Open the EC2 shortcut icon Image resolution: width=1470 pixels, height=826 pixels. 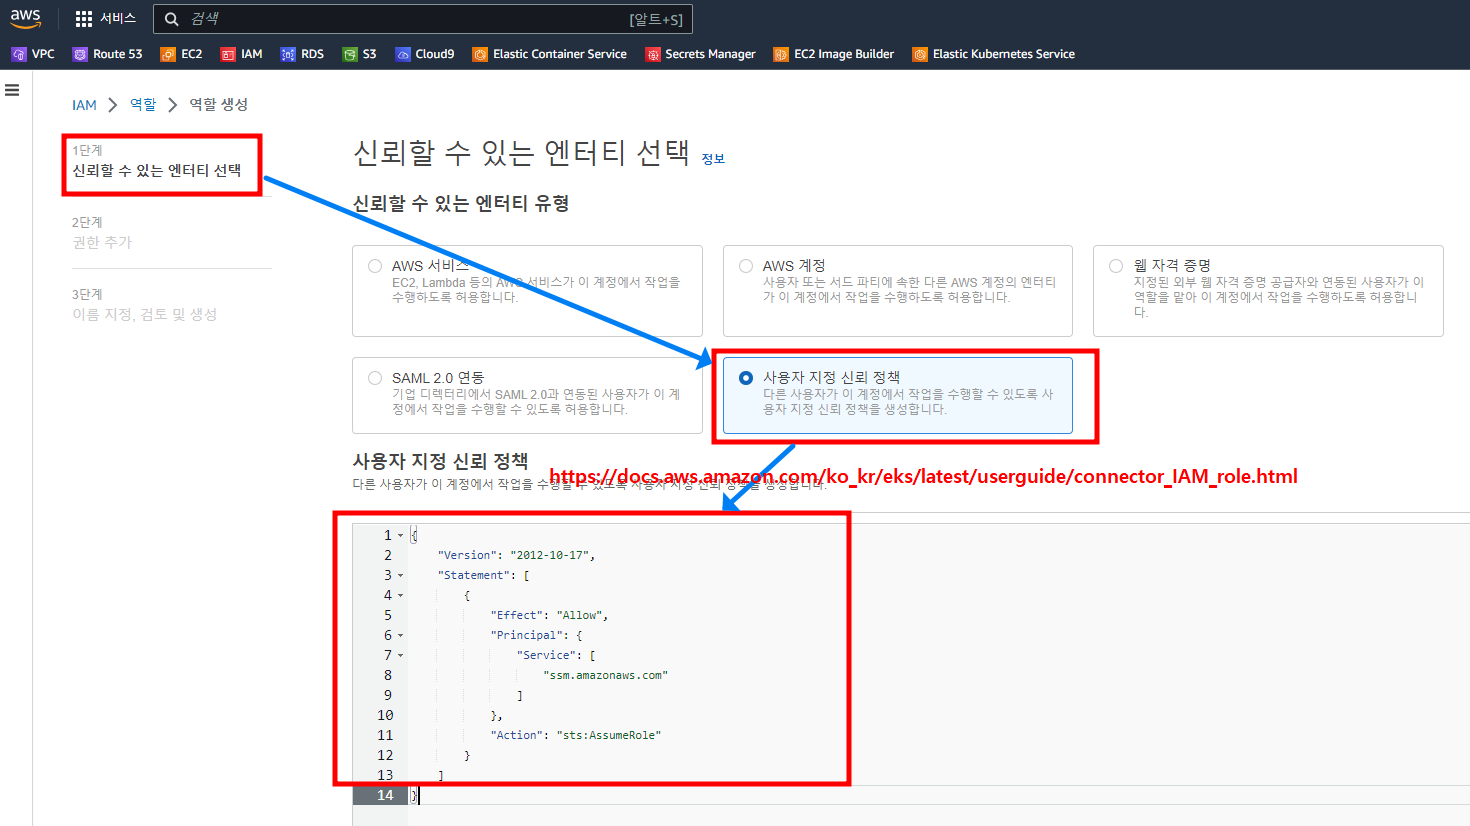point(168,54)
